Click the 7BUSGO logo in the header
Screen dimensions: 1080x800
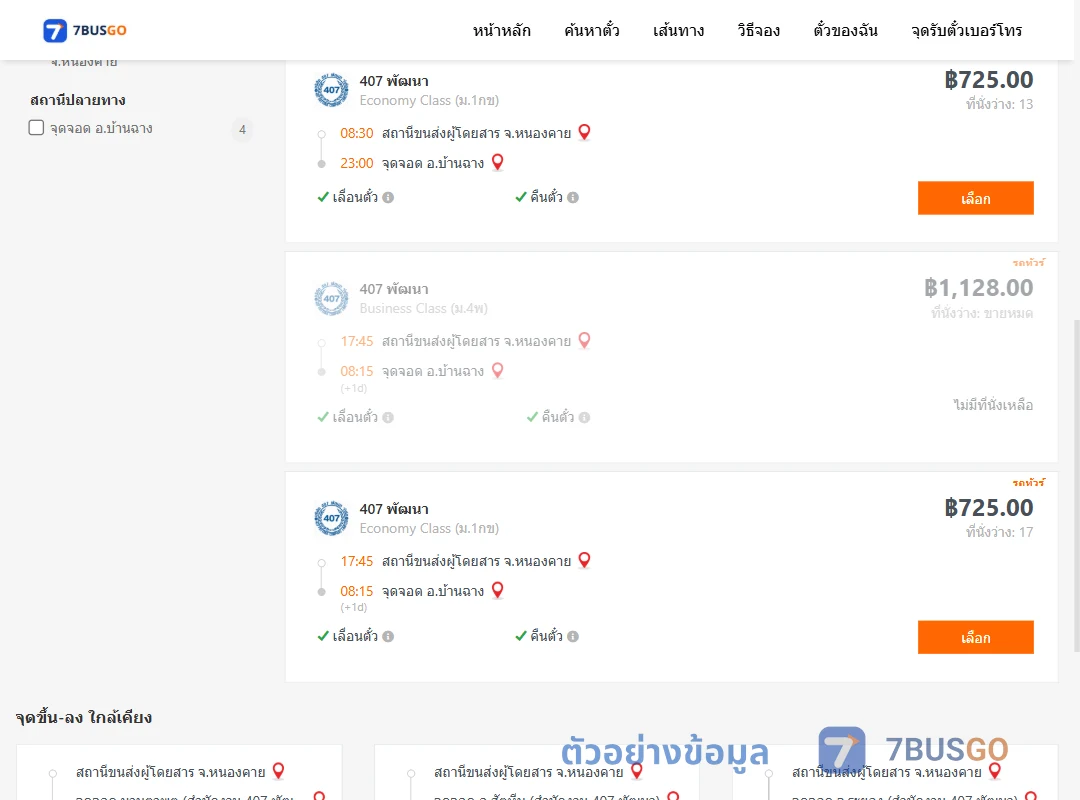point(85,30)
